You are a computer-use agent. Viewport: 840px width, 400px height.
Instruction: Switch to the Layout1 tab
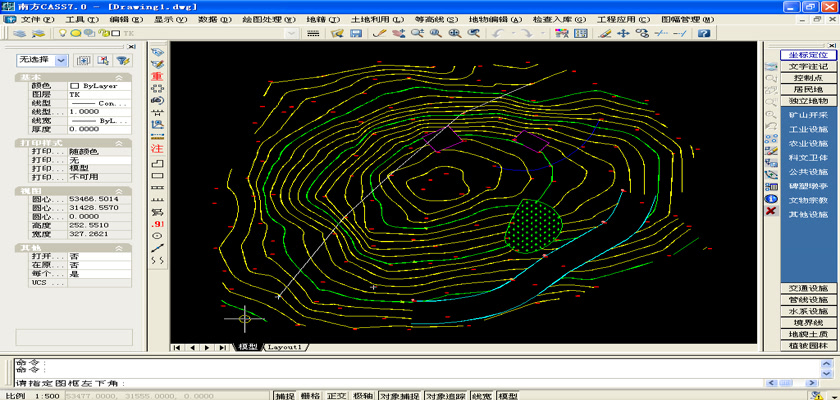(284, 348)
